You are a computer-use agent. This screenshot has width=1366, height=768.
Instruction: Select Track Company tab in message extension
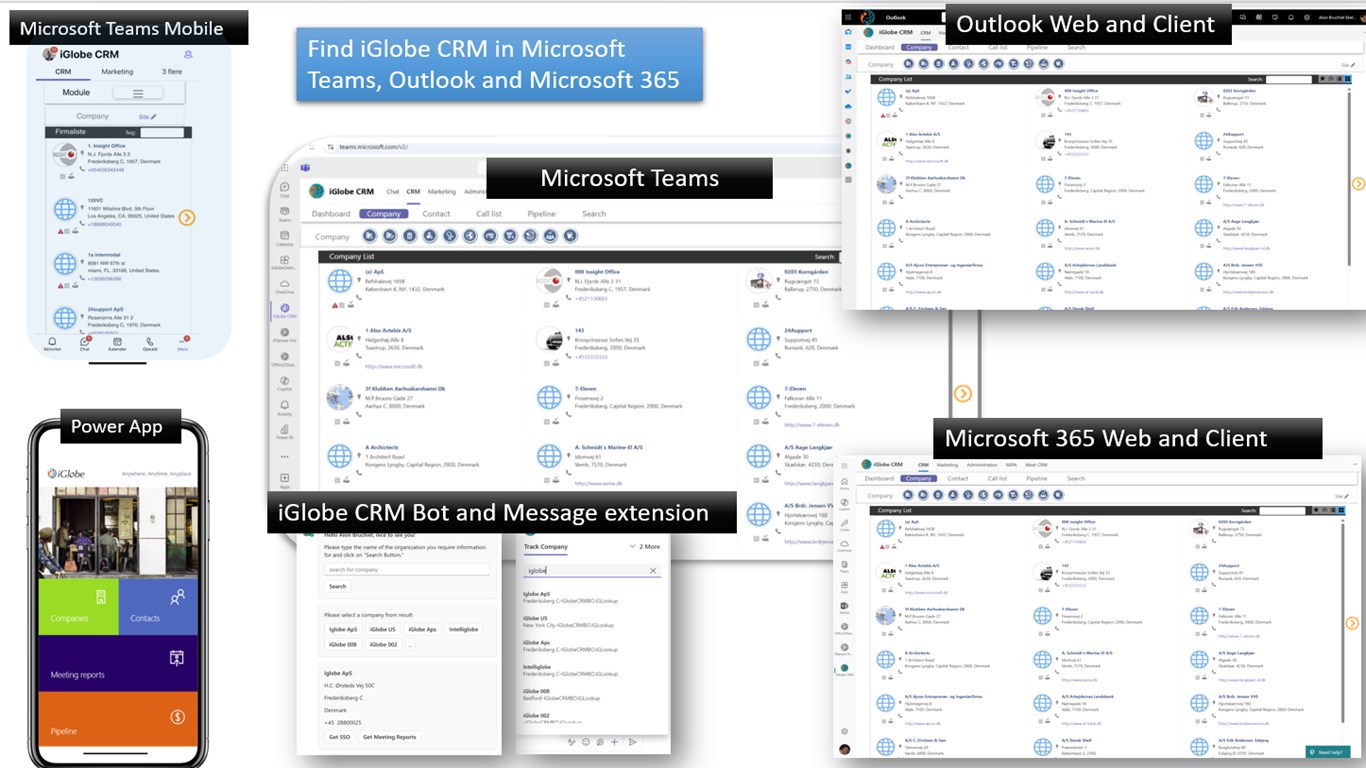[x=546, y=547]
